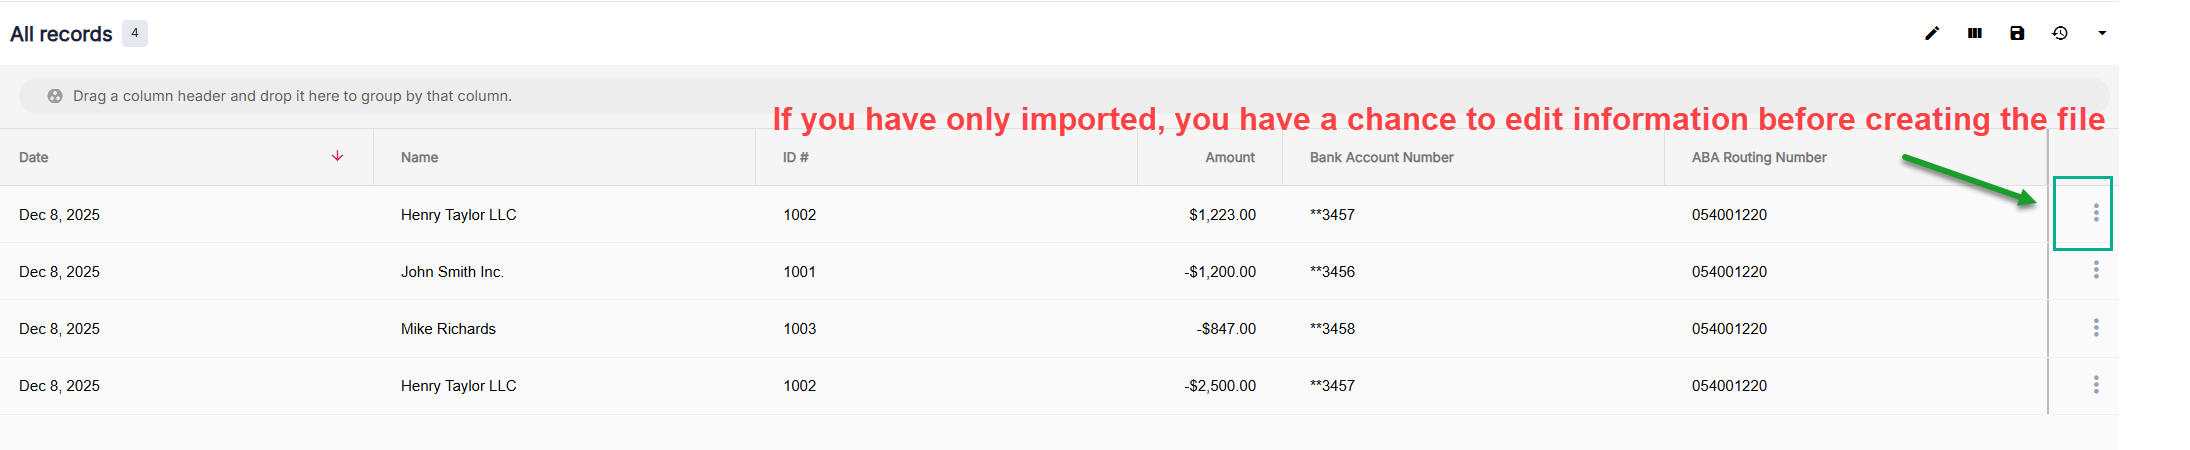Open row actions for Mike Richards
2190x450 pixels.
[x=2096, y=328]
